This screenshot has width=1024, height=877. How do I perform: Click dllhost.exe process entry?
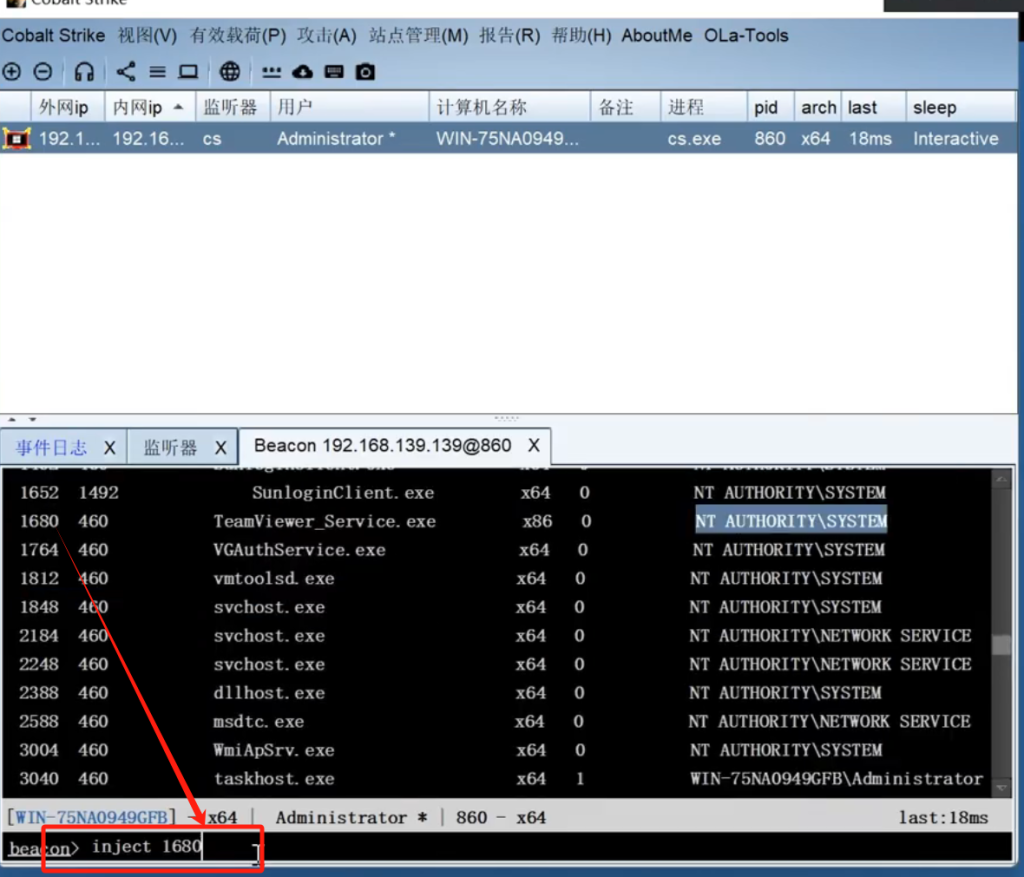point(268,693)
